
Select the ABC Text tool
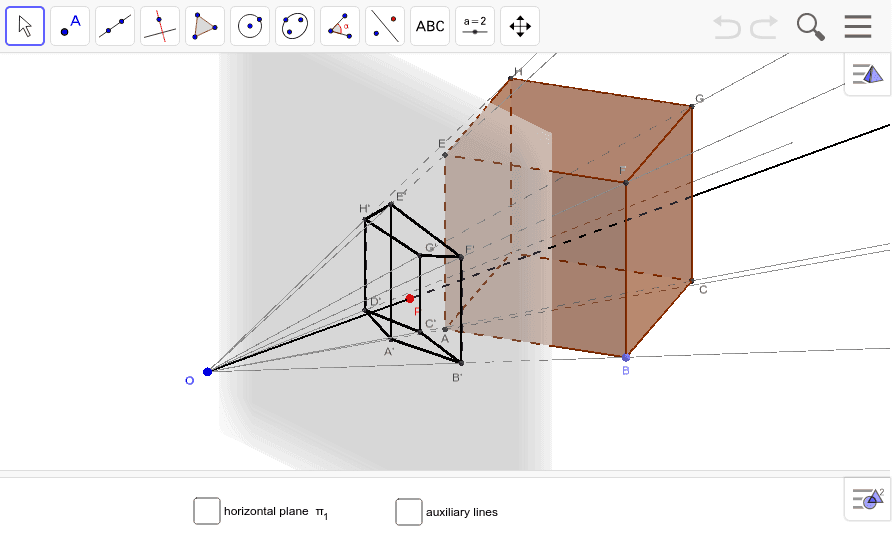pyautogui.click(x=430, y=26)
